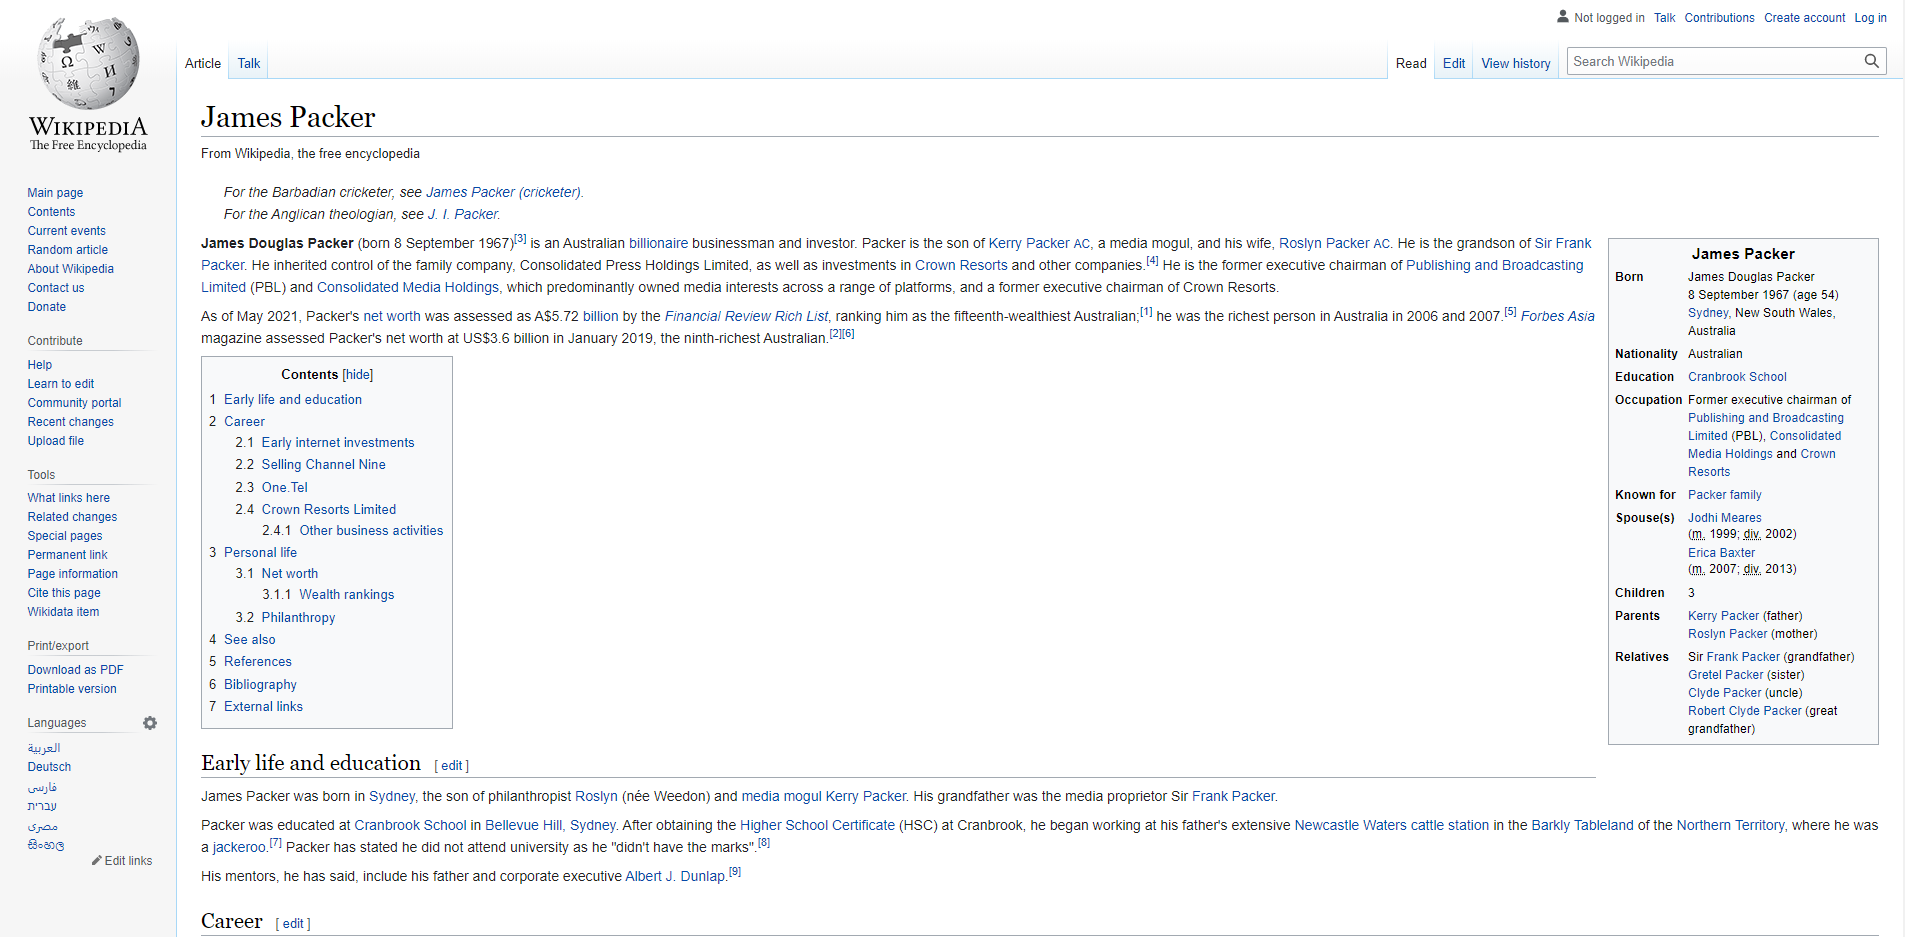Jump to Bibliography in contents
1905x937 pixels.
point(260,684)
